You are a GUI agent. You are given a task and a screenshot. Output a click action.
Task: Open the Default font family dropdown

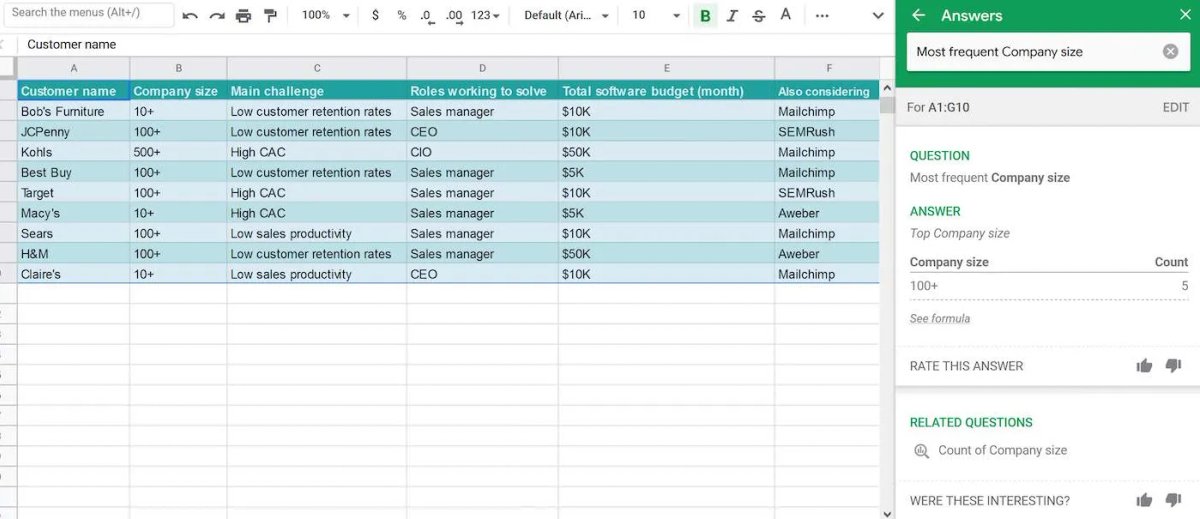point(567,16)
